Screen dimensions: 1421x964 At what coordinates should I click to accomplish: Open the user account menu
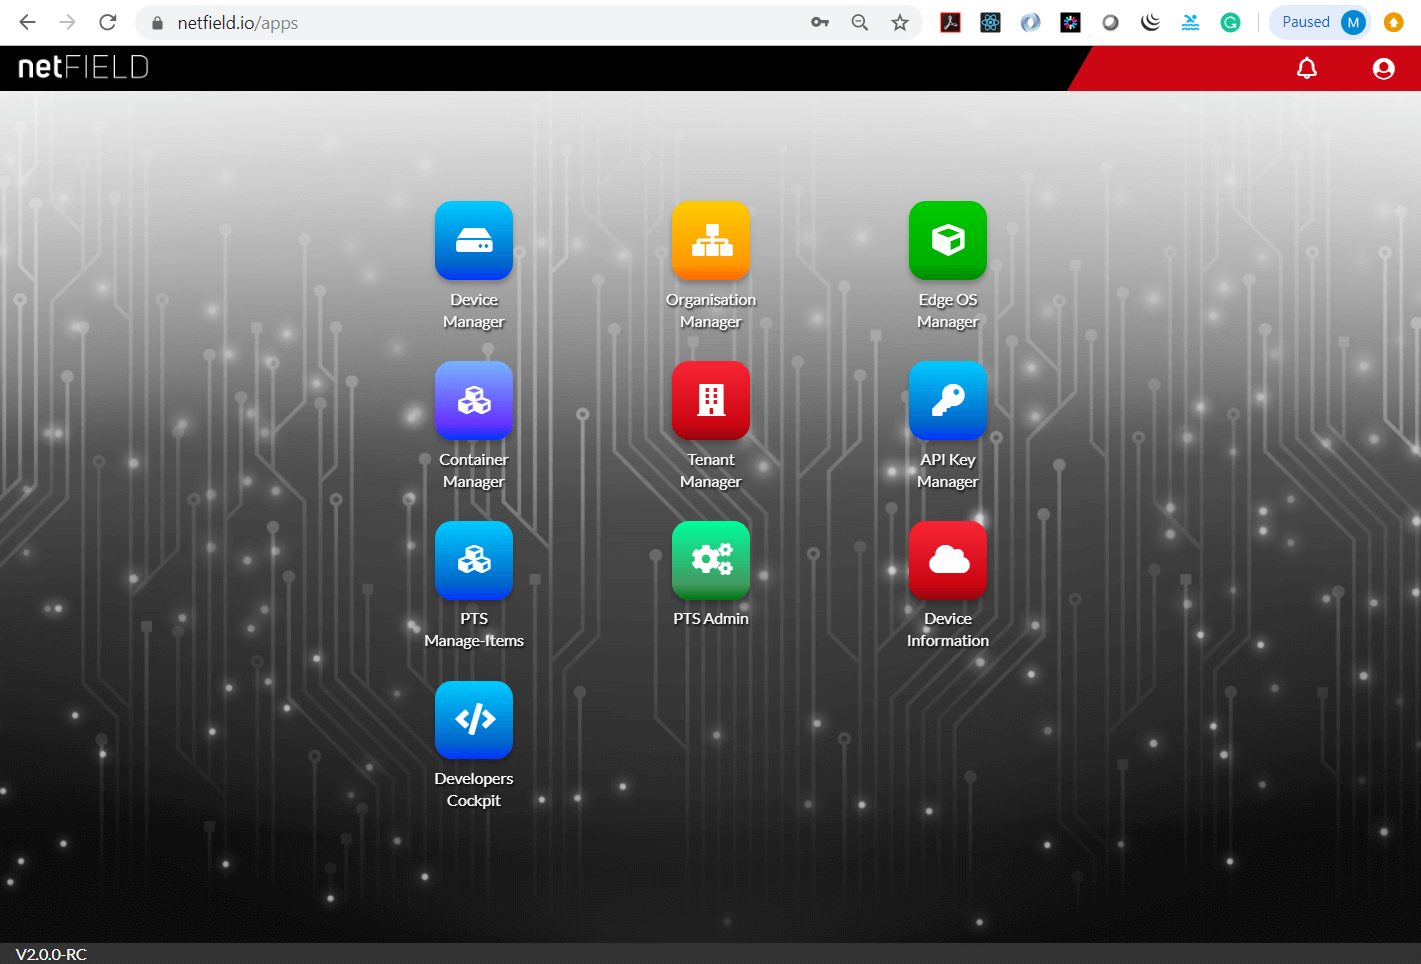click(x=1383, y=68)
